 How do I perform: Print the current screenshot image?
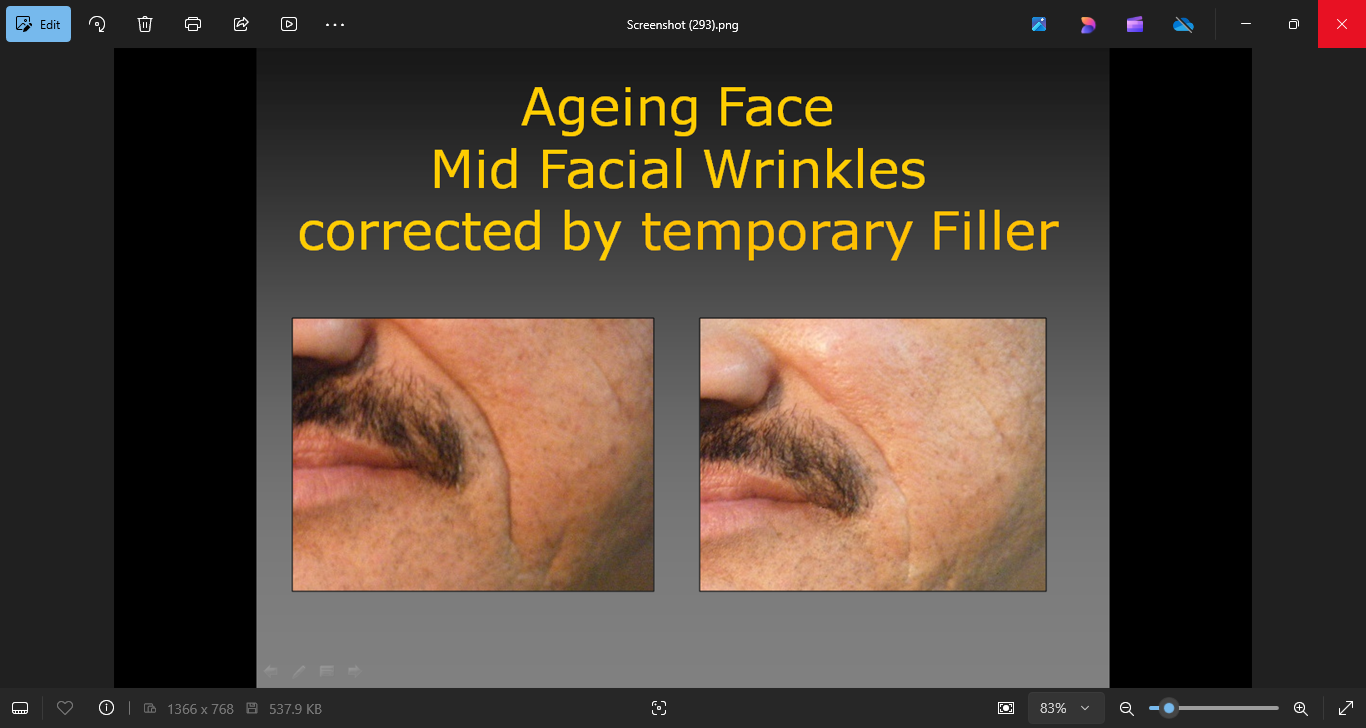point(193,24)
